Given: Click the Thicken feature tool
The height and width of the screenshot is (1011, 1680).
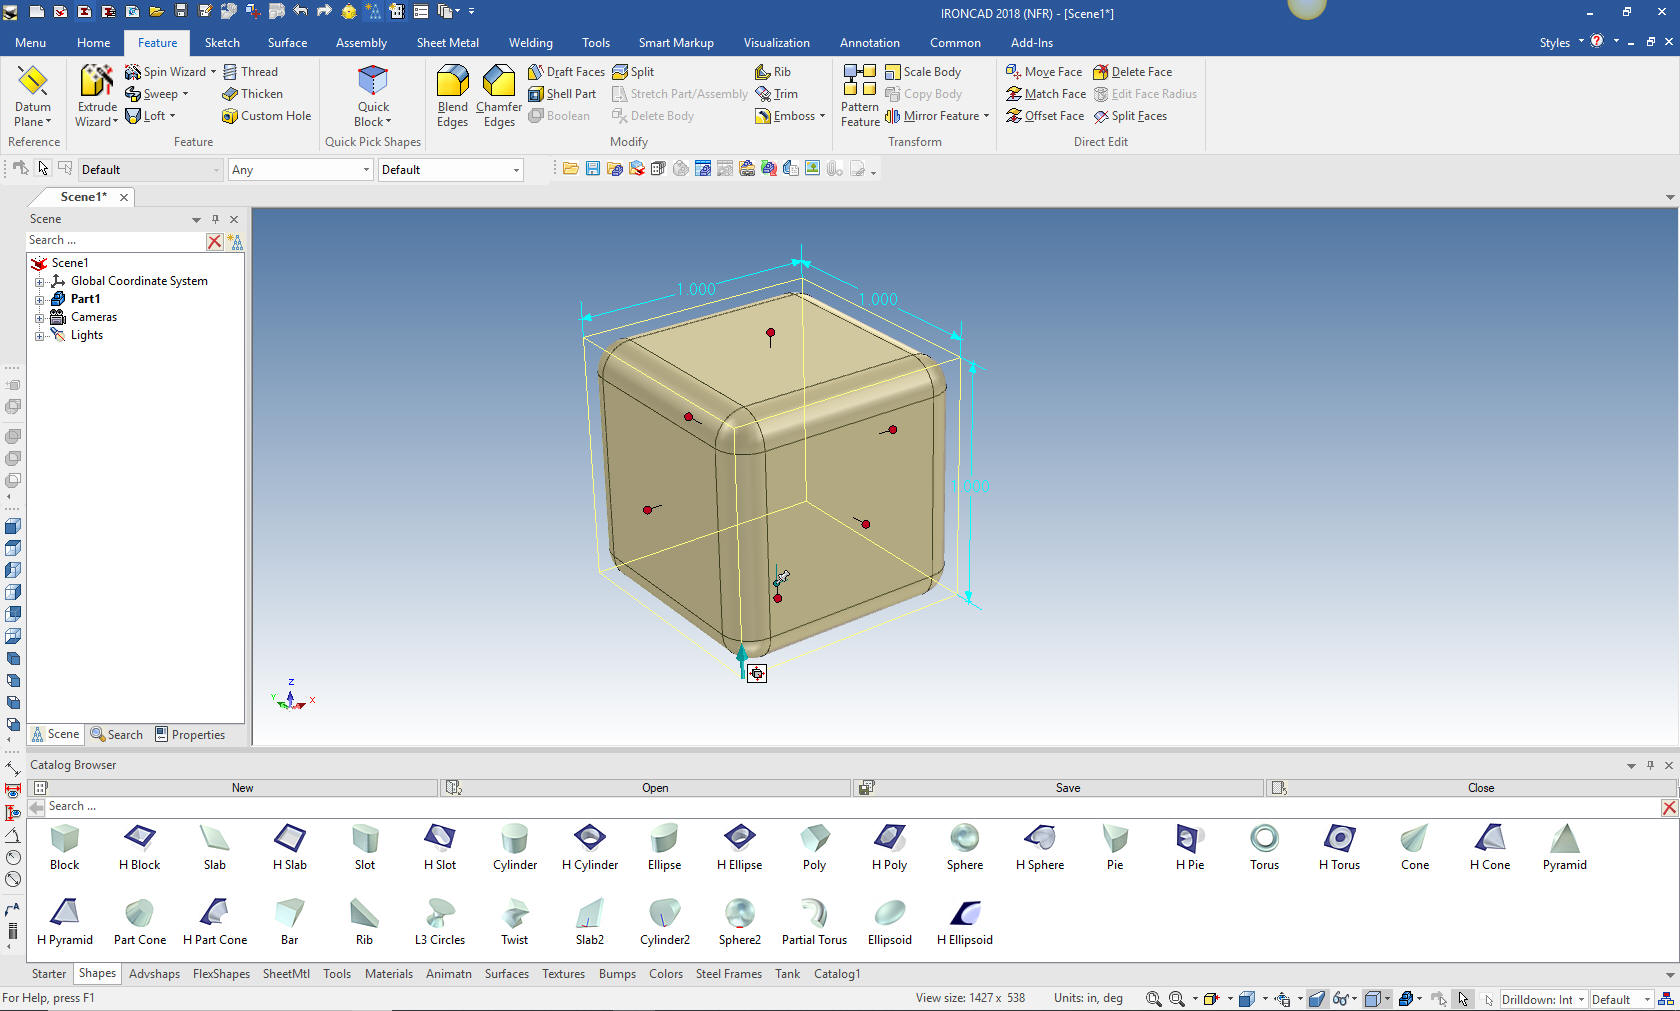Looking at the screenshot, I should pyautogui.click(x=252, y=94).
